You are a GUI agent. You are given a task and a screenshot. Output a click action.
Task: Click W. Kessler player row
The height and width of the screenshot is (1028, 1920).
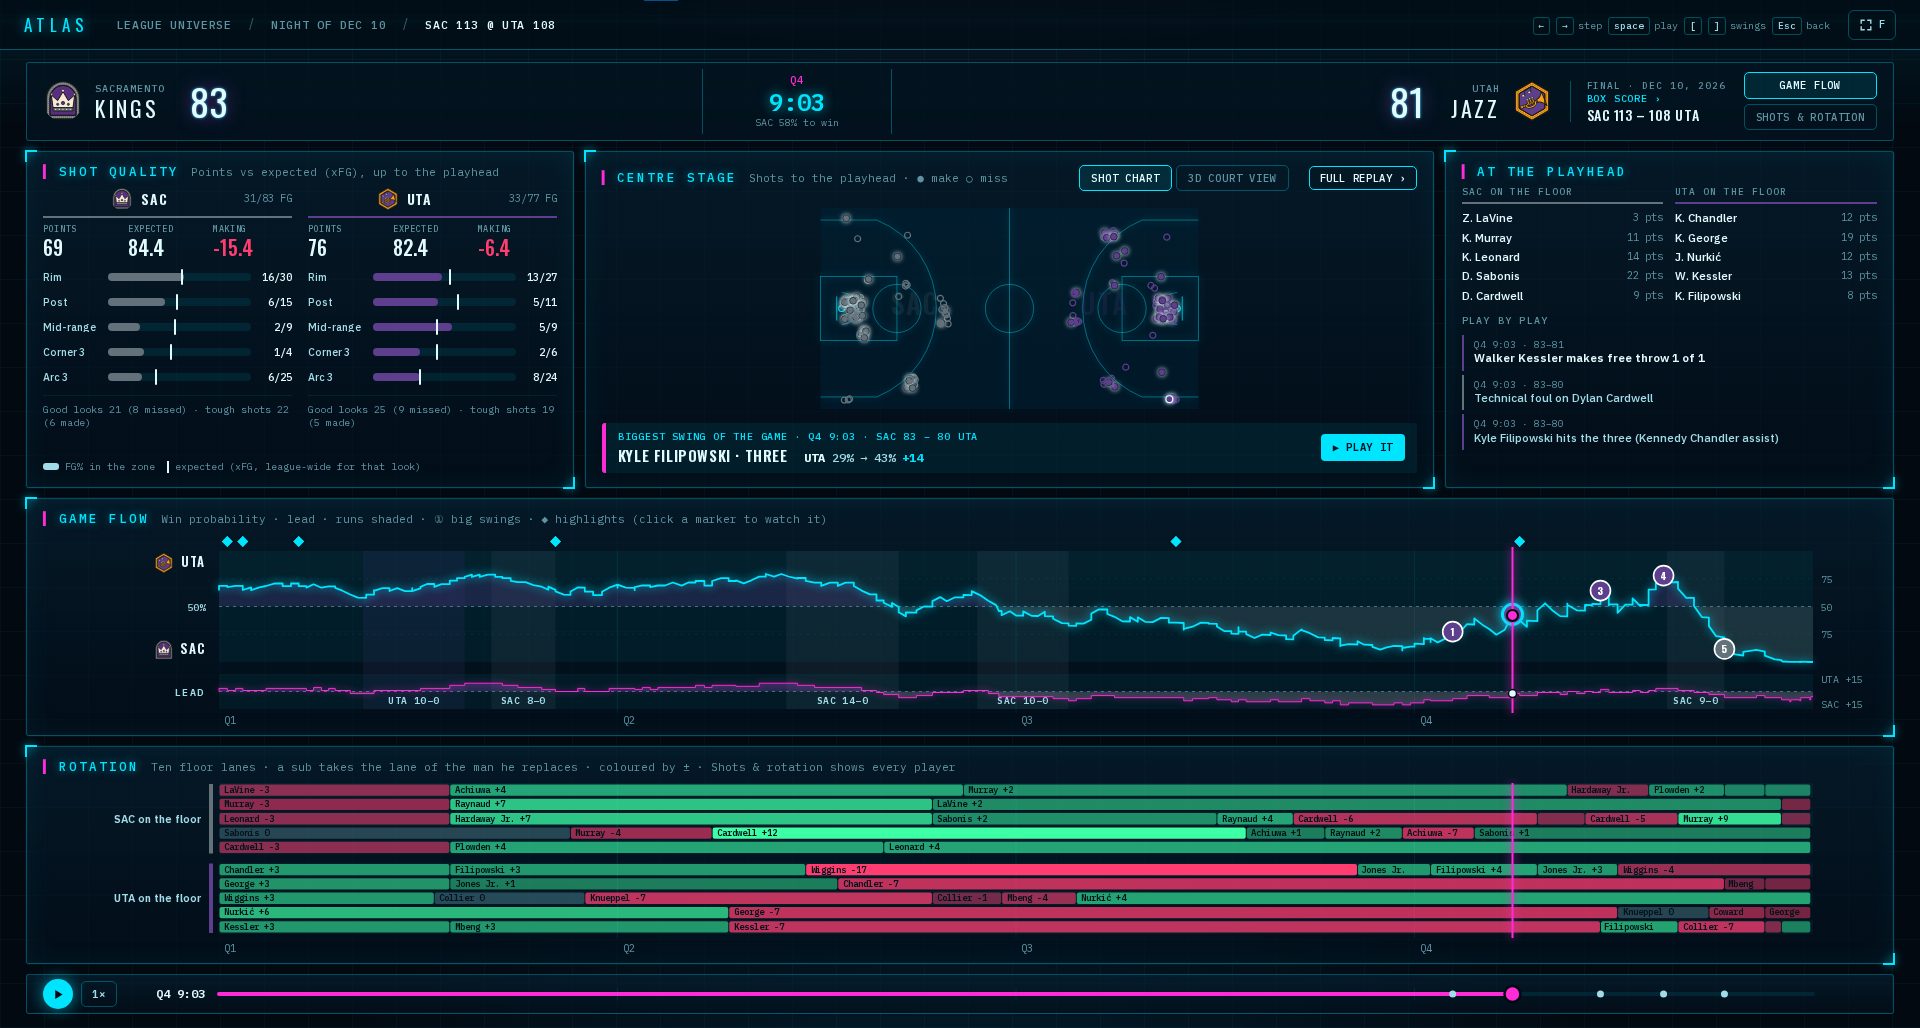pos(1776,276)
